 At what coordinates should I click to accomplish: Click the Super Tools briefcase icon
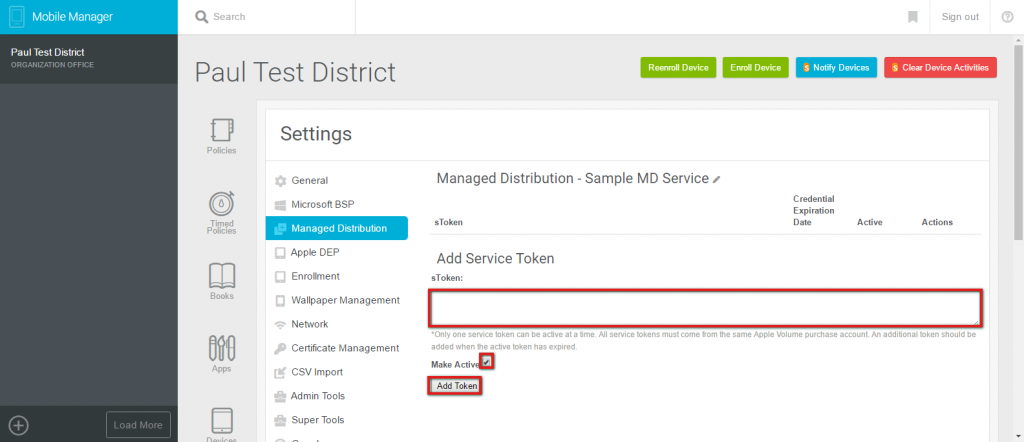(x=280, y=420)
